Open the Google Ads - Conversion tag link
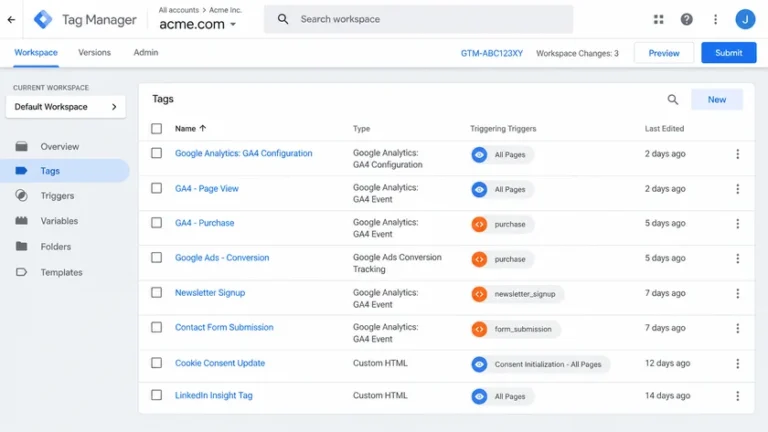This screenshot has height=432, width=768. (222, 258)
